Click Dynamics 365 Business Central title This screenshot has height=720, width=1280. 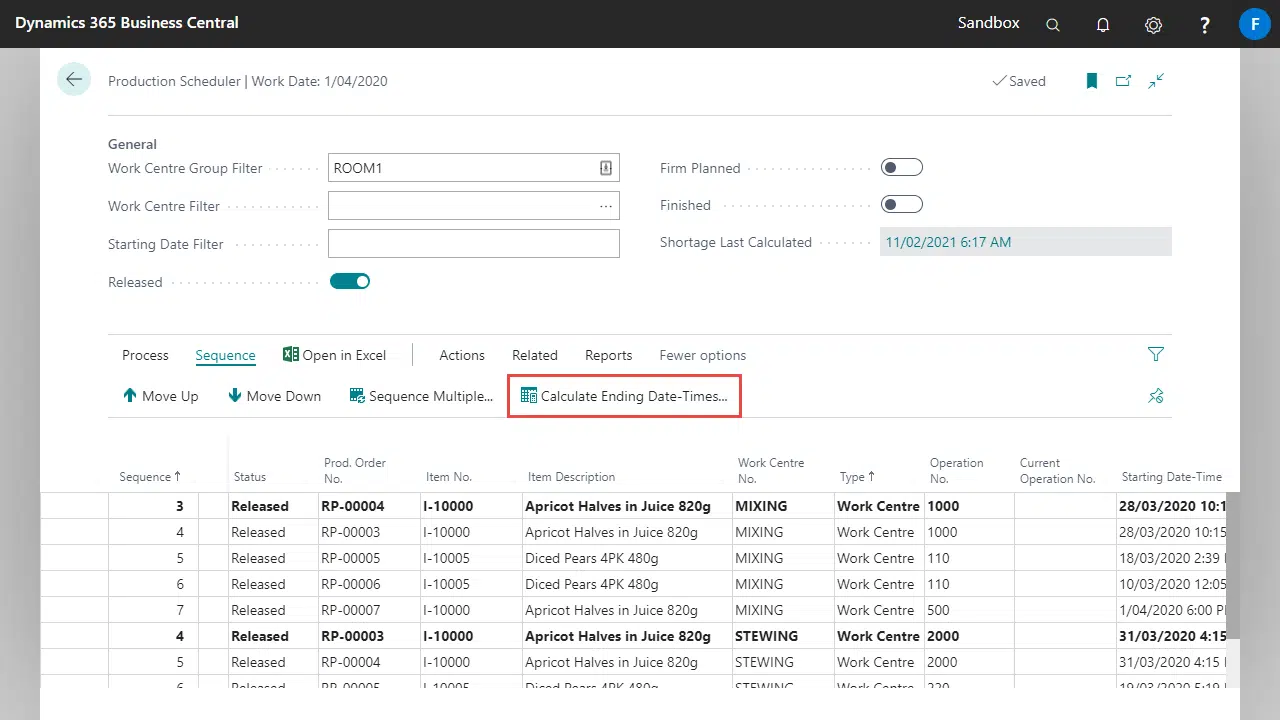click(x=127, y=22)
